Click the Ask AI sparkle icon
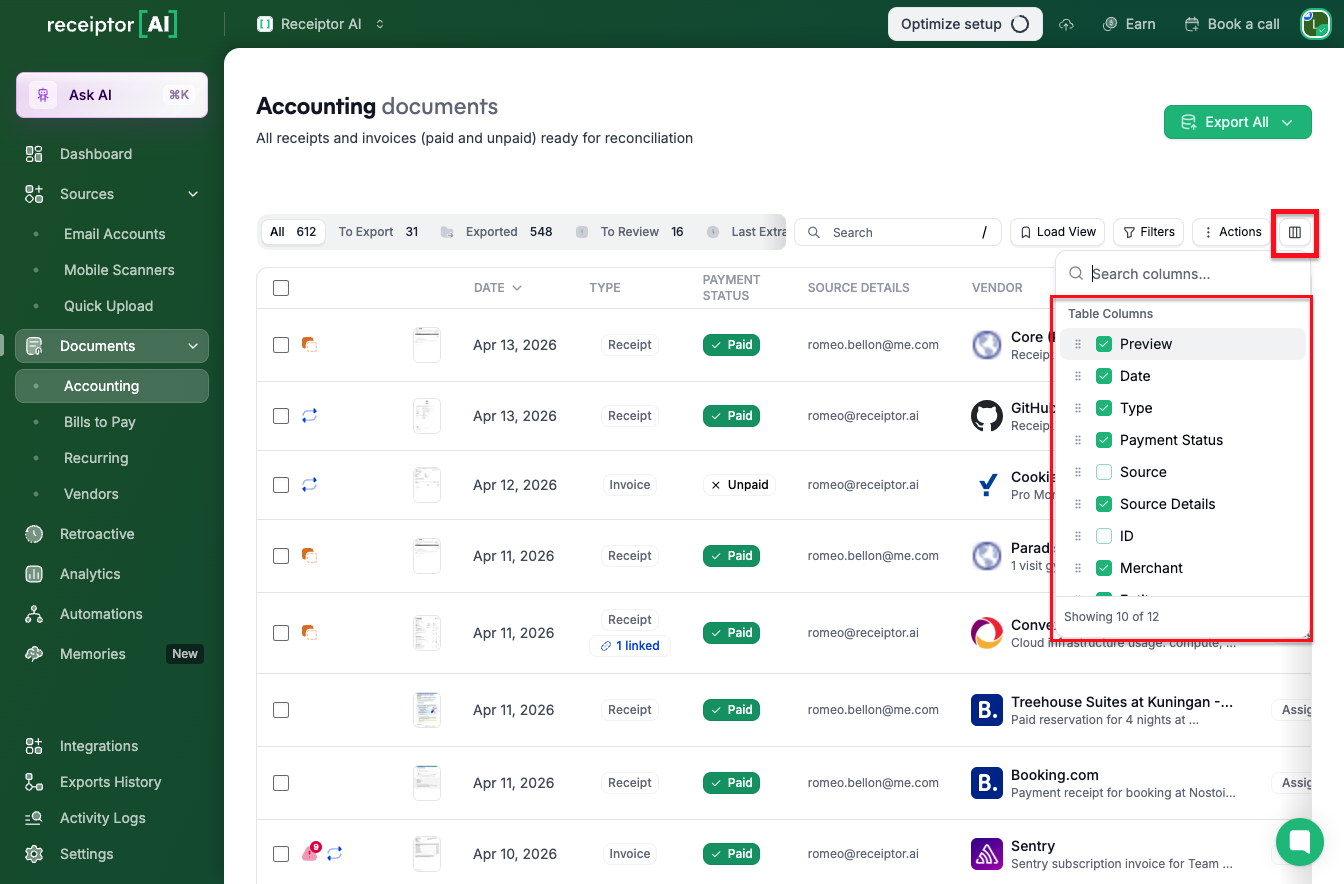The image size is (1344, 884). pyautogui.click(x=42, y=95)
